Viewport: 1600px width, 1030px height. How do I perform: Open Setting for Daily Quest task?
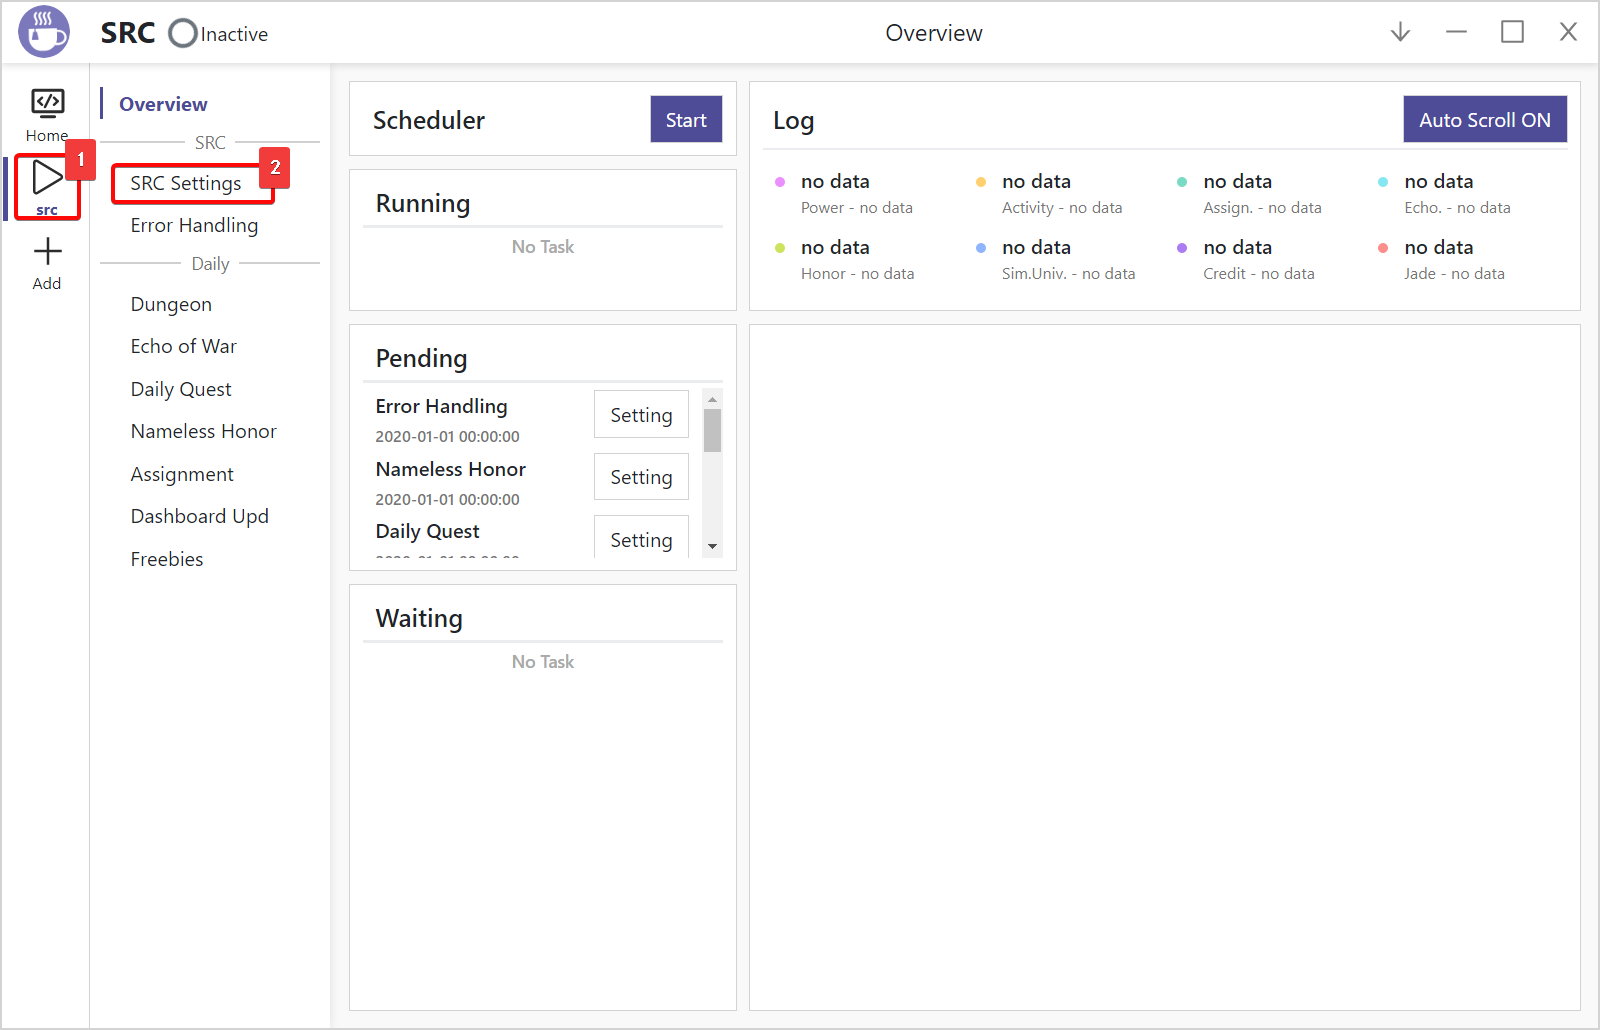pos(641,538)
